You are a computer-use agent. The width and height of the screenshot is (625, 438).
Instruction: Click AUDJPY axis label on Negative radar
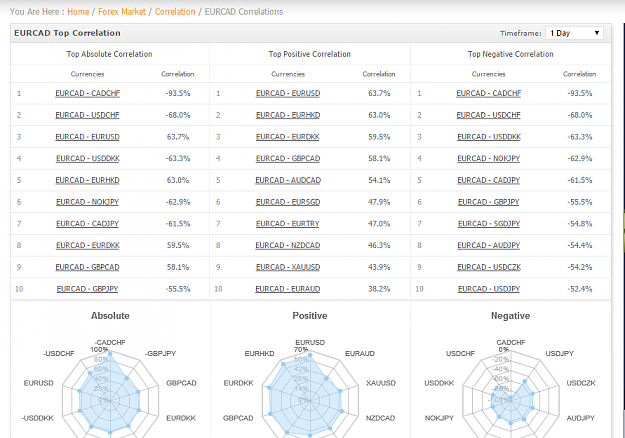click(581, 418)
